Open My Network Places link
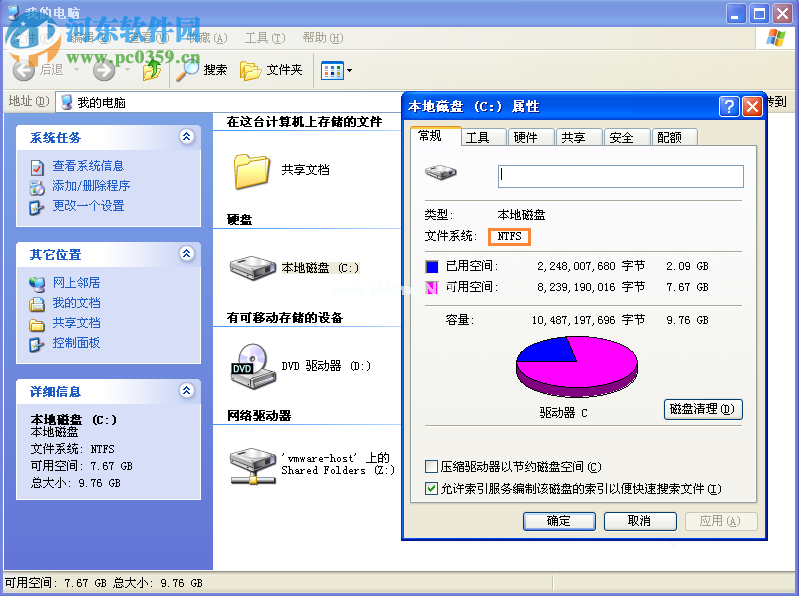The image size is (799, 596). click(x=76, y=283)
